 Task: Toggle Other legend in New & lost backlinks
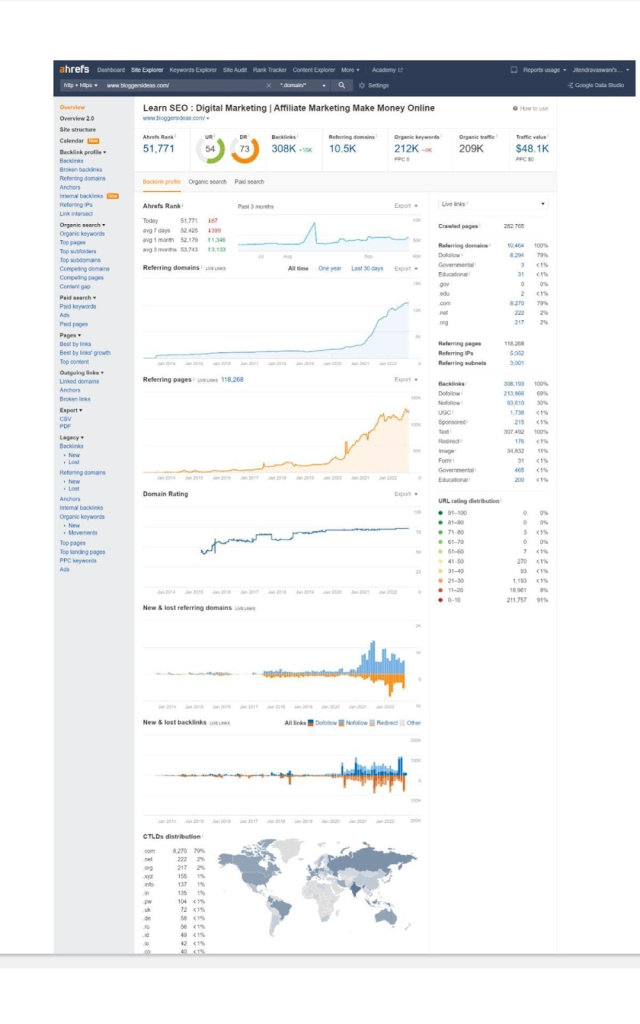click(411, 723)
